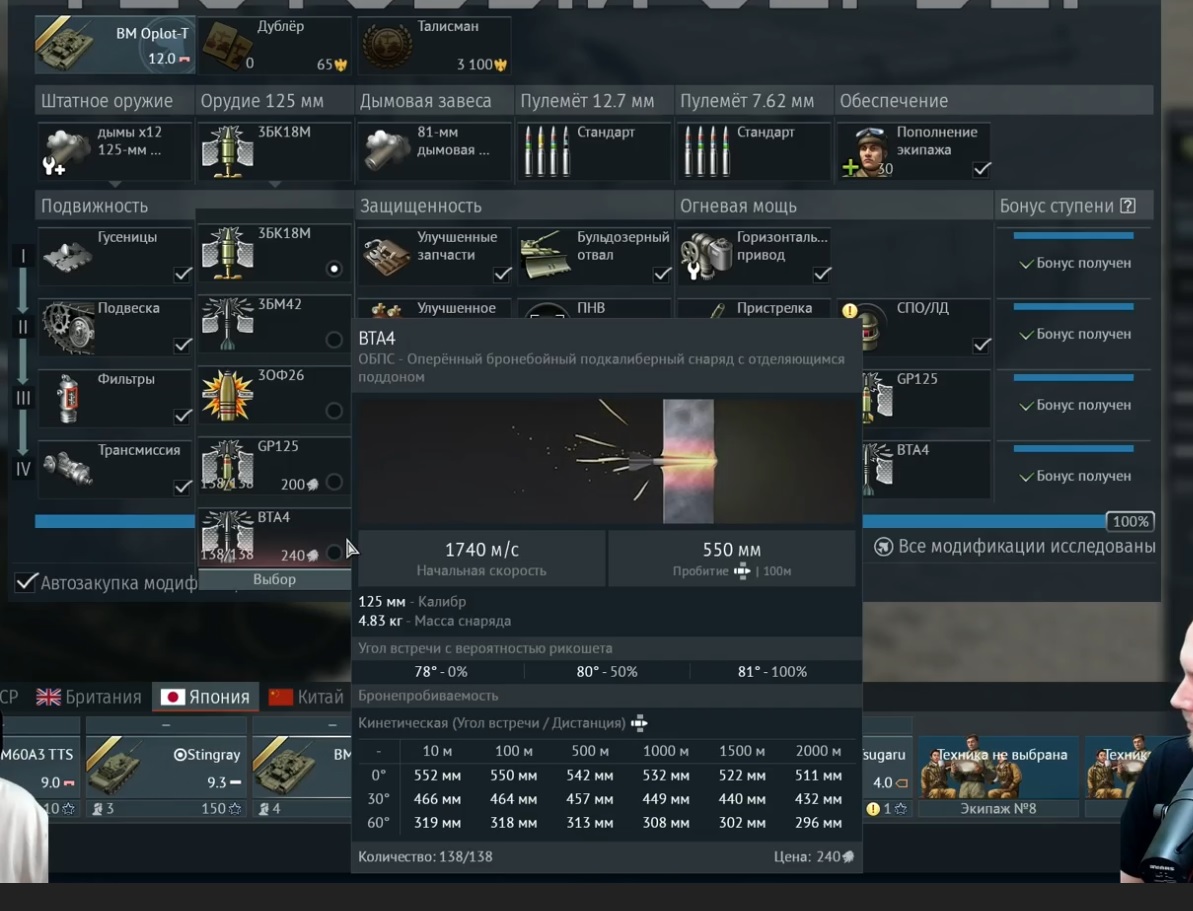Viewport: 1193px width, 911px height.
Task: Select the дымы x12 125-мм loadout
Action: pos(115,151)
